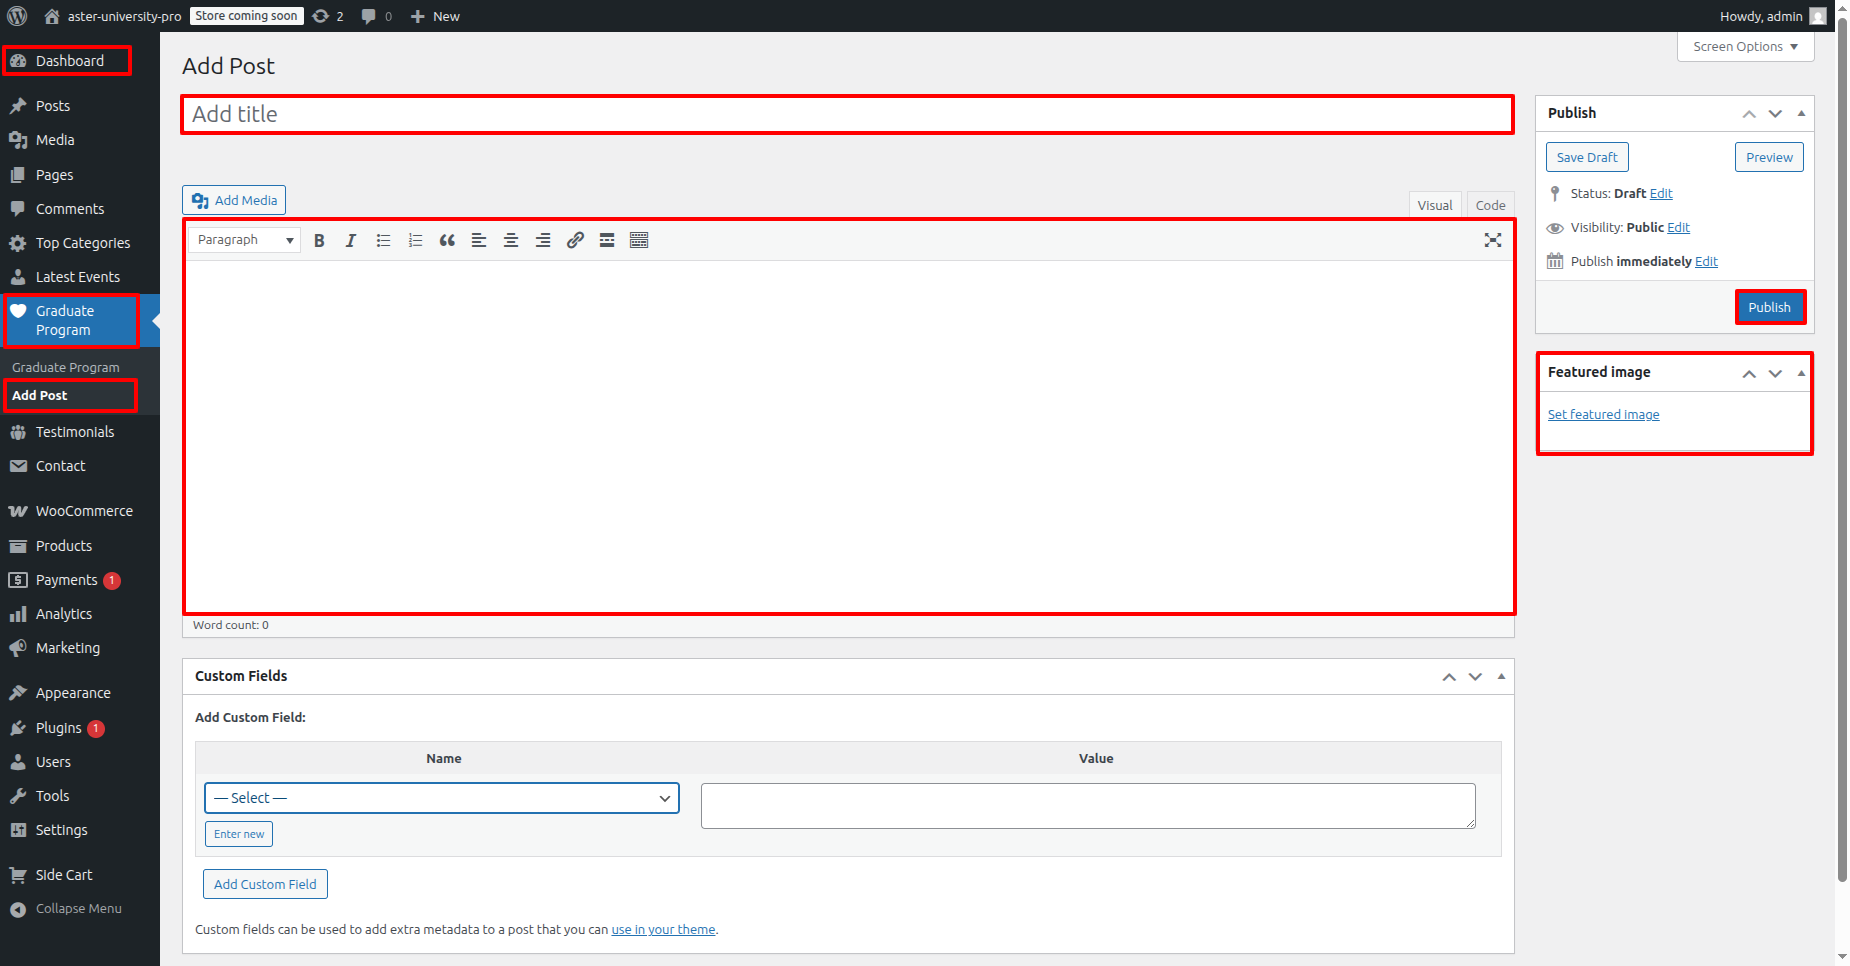
Task: Click Set featured image link
Action: click(x=1603, y=415)
